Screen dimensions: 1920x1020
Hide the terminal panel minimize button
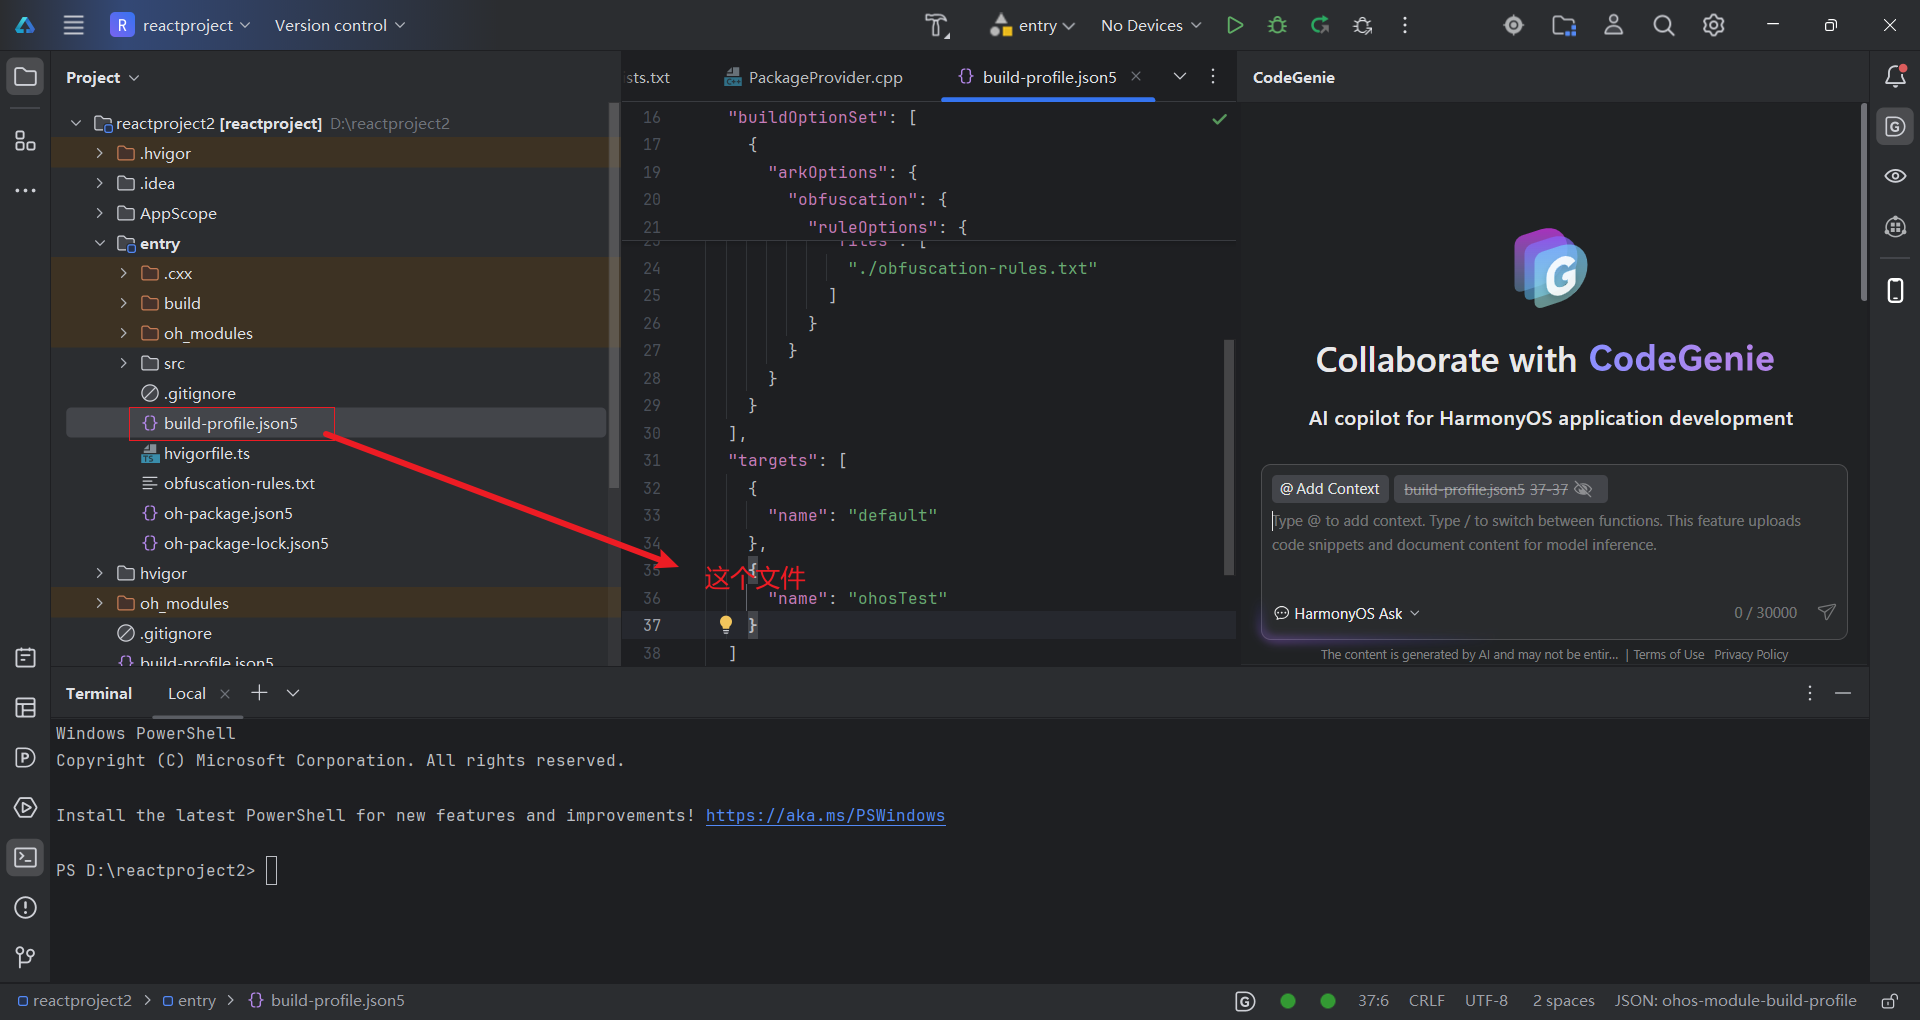coord(1843,693)
